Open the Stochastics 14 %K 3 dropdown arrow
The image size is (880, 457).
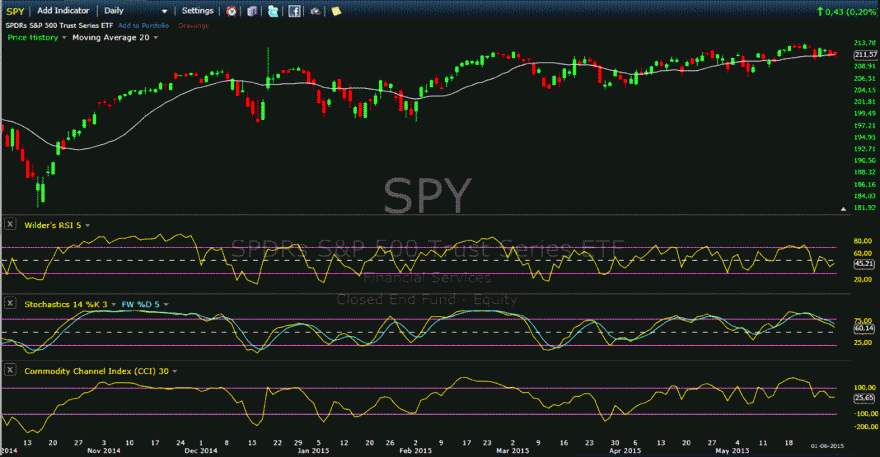(x=114, y=304)
